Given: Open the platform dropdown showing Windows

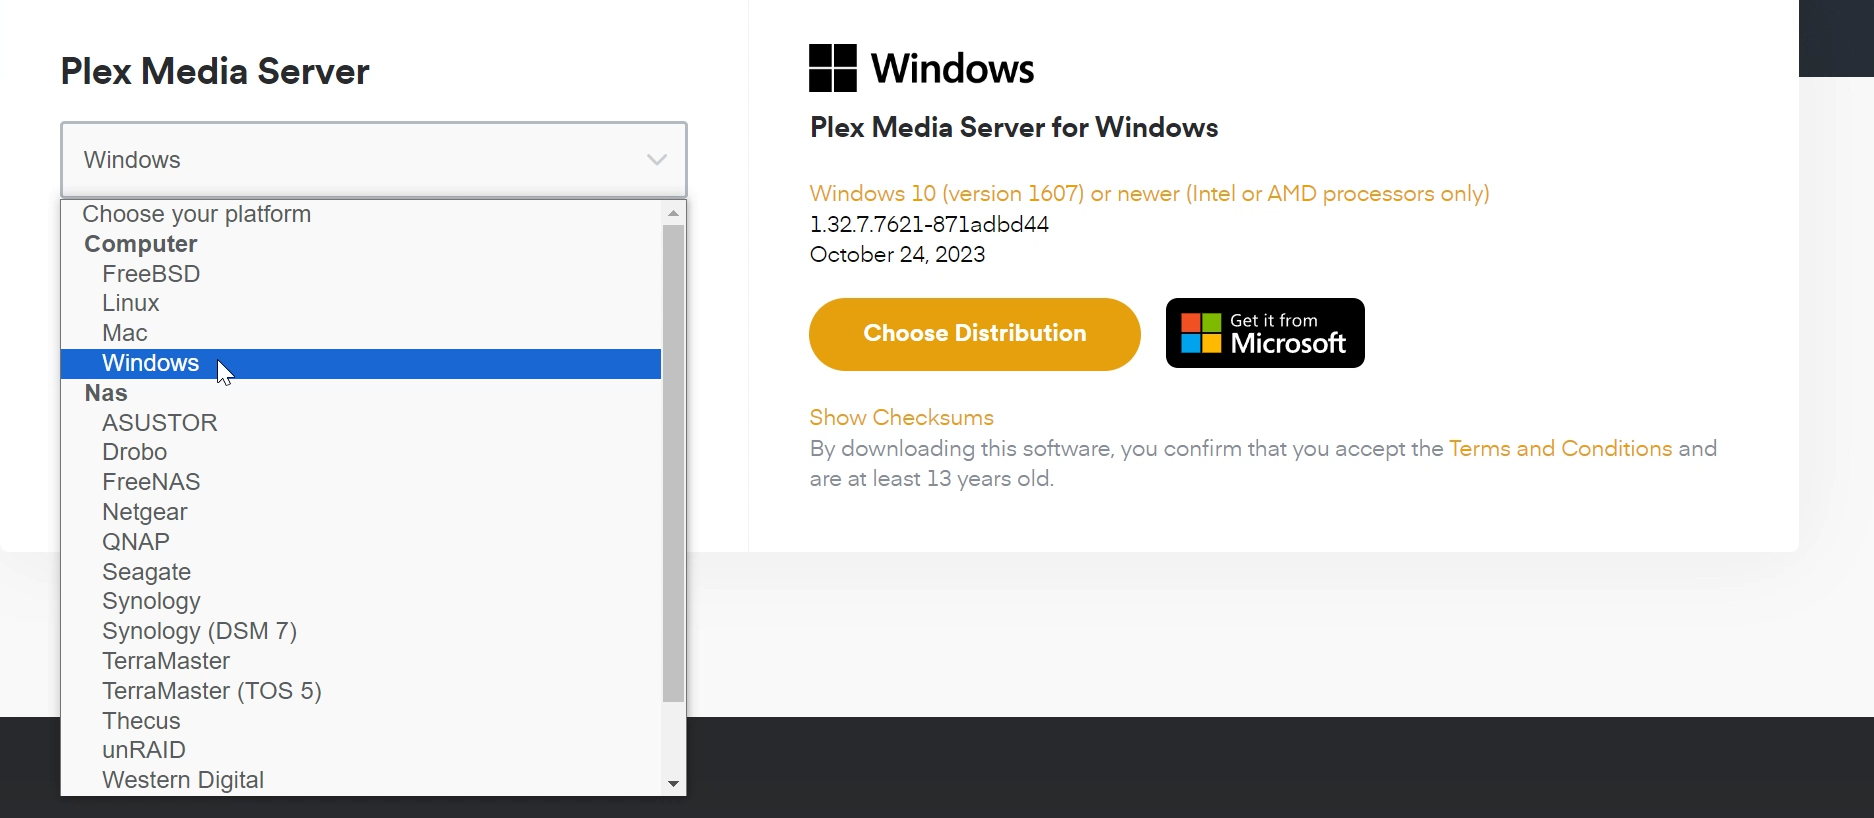Looking at the screenshot, I should (374, 160).
